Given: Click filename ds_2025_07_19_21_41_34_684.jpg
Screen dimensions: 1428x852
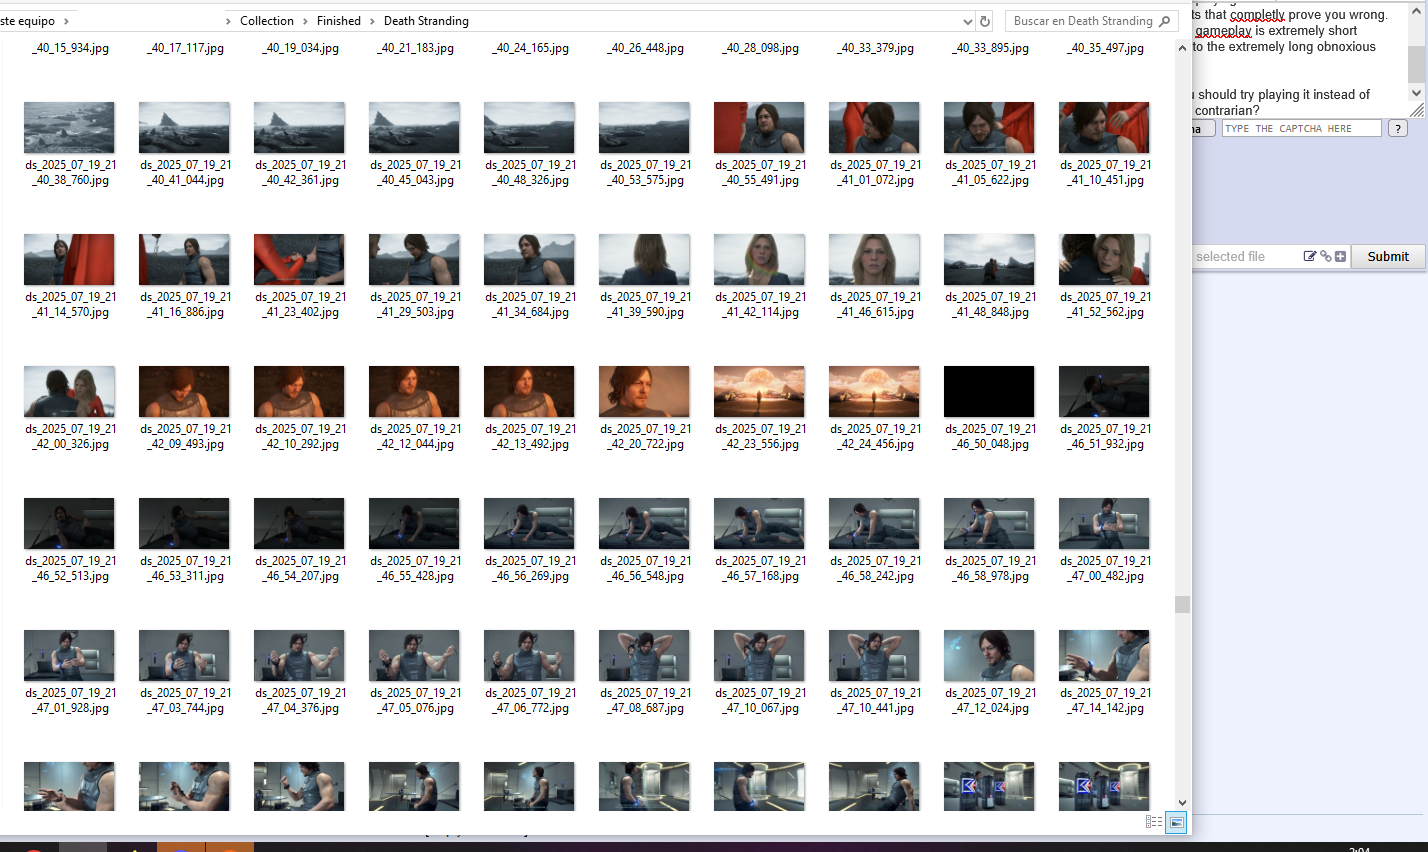Looking at the screenshot, I should pyautogui.click(x=529, y=305).
